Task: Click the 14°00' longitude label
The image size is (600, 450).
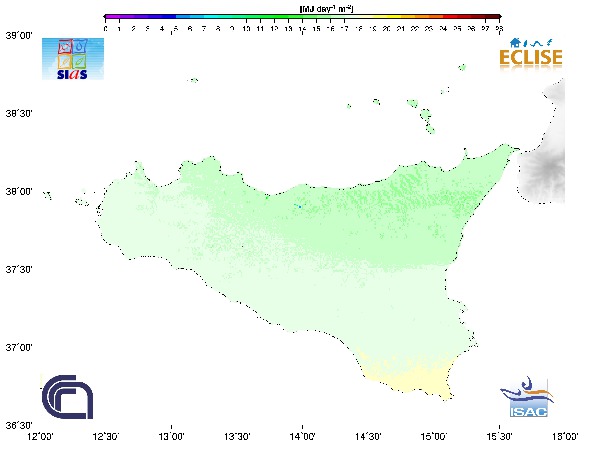Action: tap(303, 437)
